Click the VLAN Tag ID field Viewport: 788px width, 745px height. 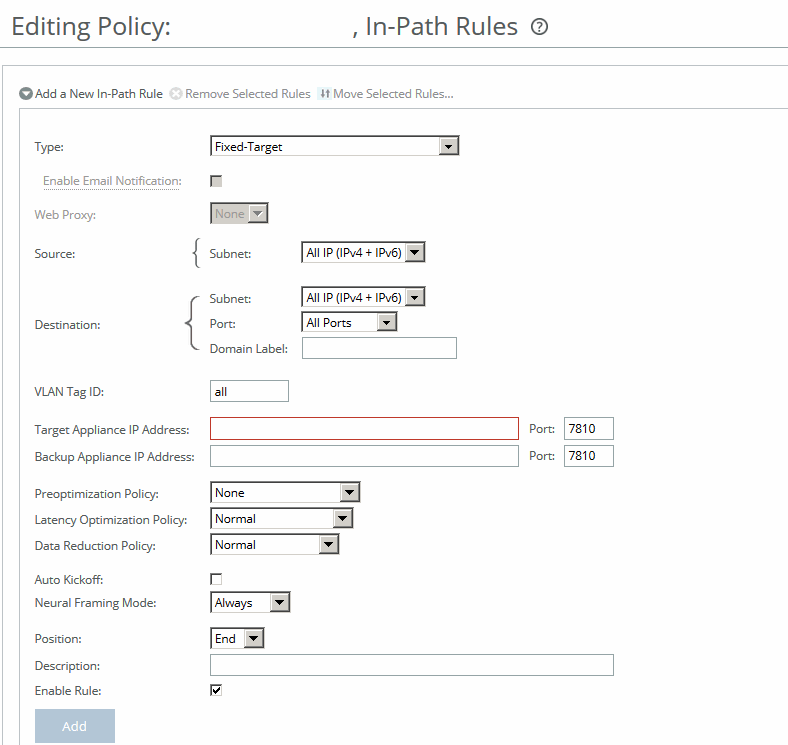(249, 392)
